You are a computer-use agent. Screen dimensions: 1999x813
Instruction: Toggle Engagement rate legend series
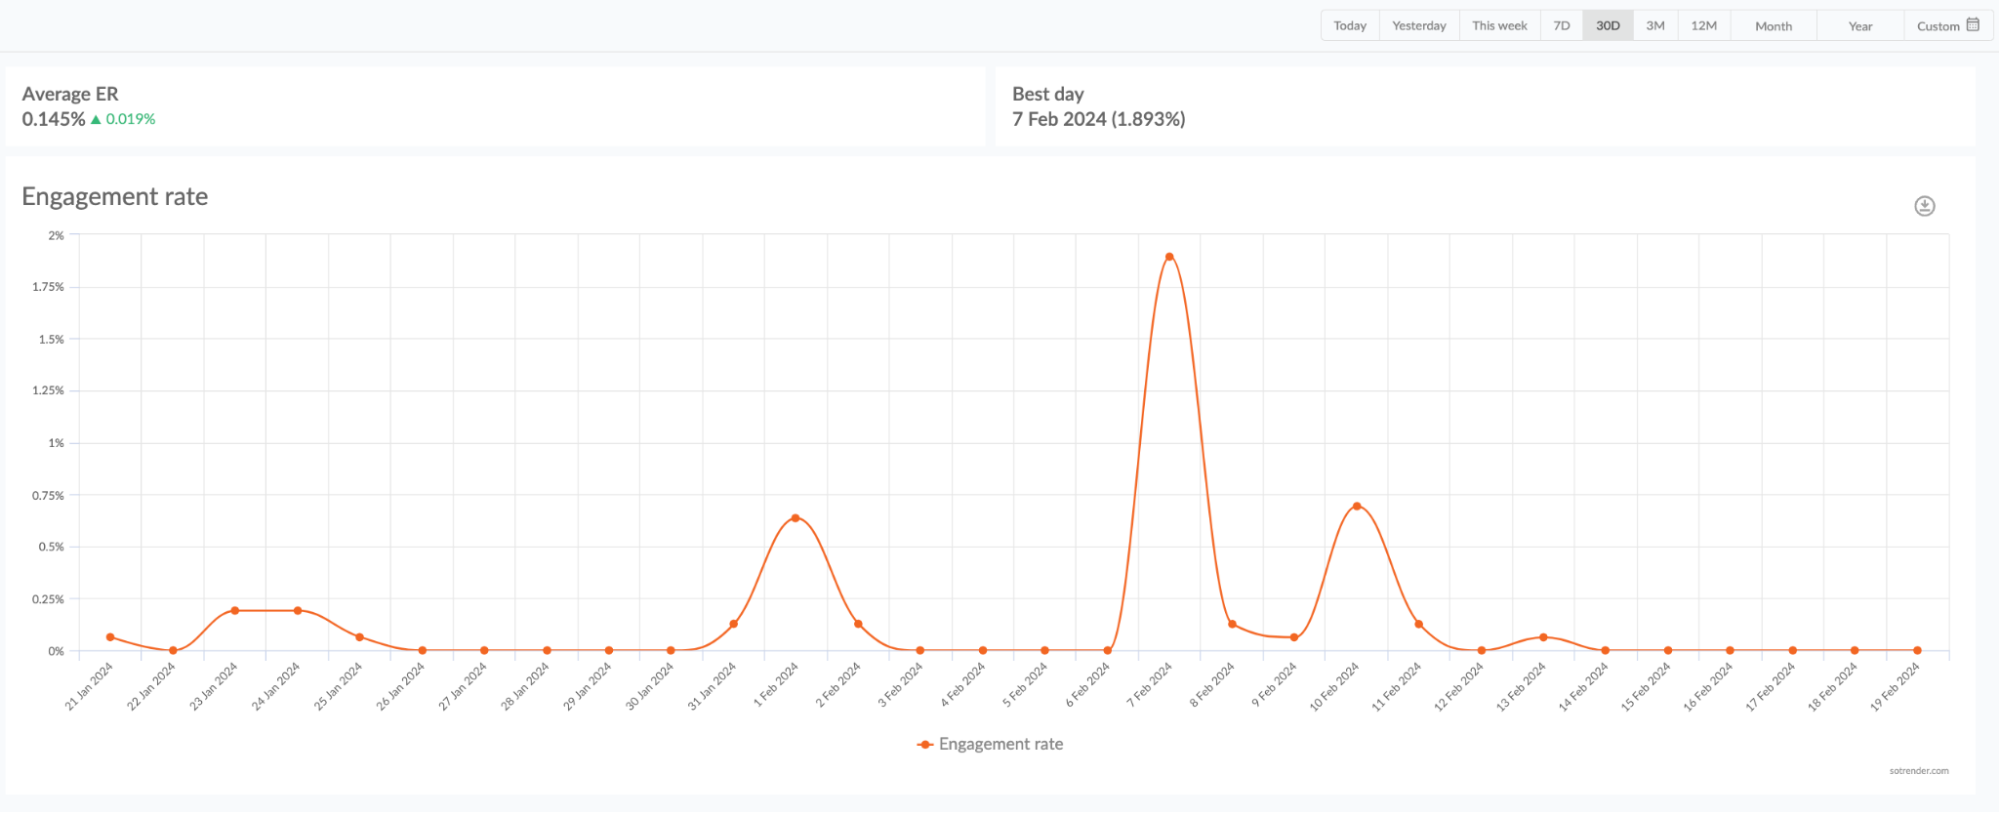[990, 744]
